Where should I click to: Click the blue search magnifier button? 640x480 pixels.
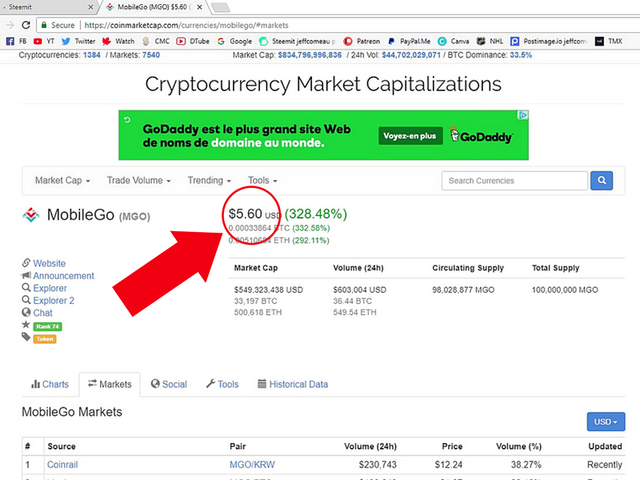[602, 180]
